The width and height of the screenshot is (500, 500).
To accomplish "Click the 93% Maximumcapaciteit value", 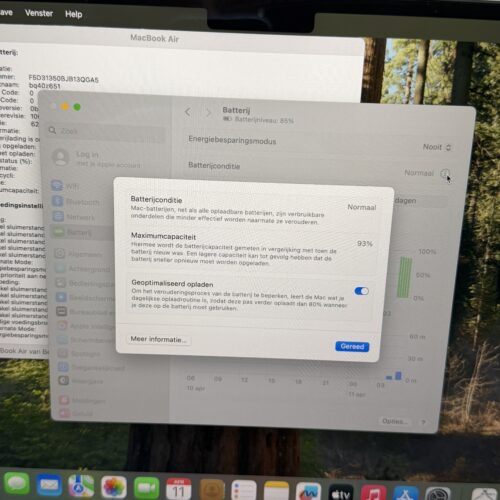I will [365, 244].
